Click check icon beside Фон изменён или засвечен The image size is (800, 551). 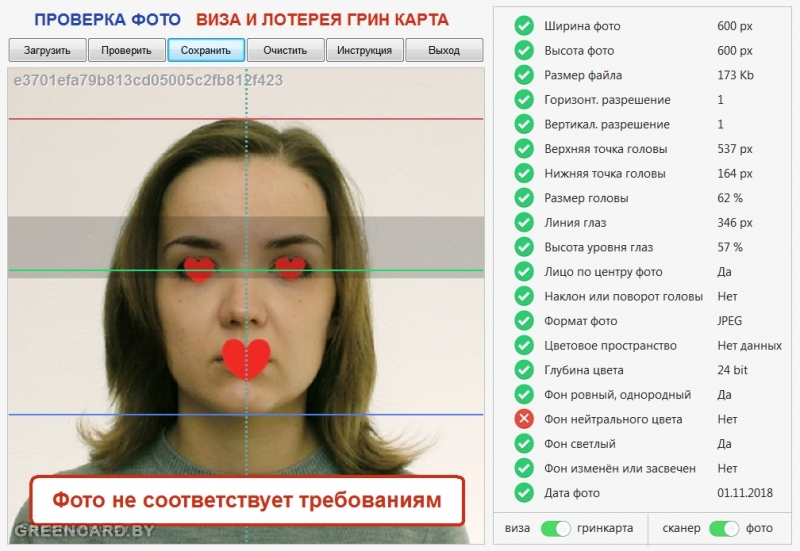(x=524, y=468)
